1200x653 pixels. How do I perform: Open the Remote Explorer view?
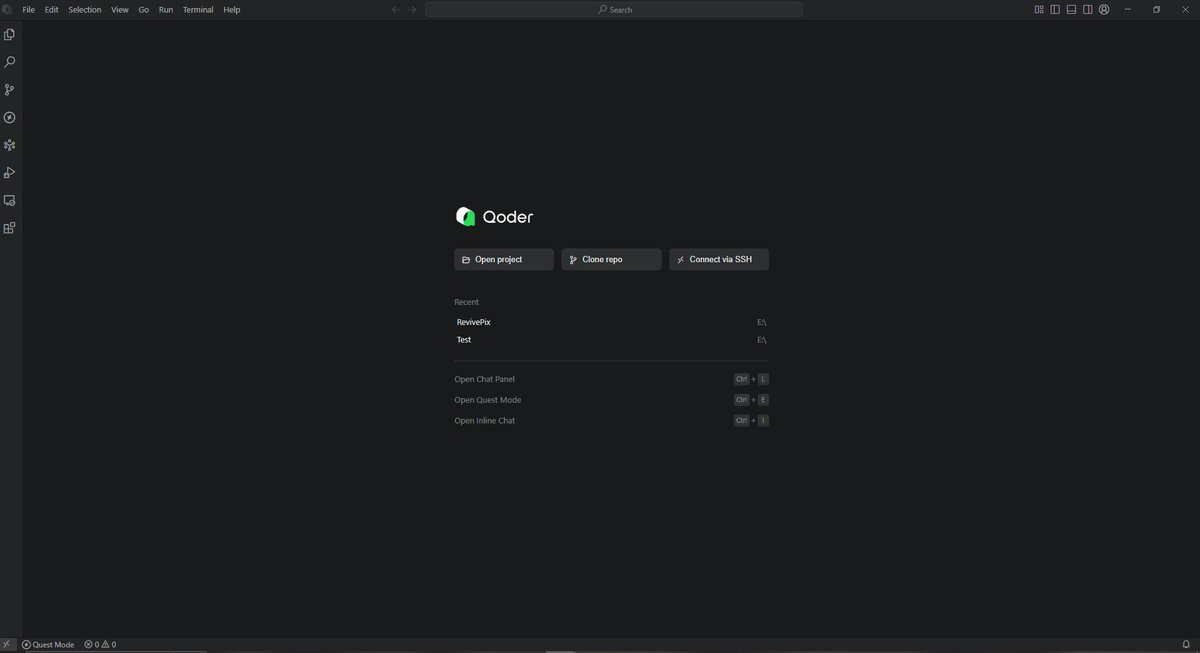10,200
